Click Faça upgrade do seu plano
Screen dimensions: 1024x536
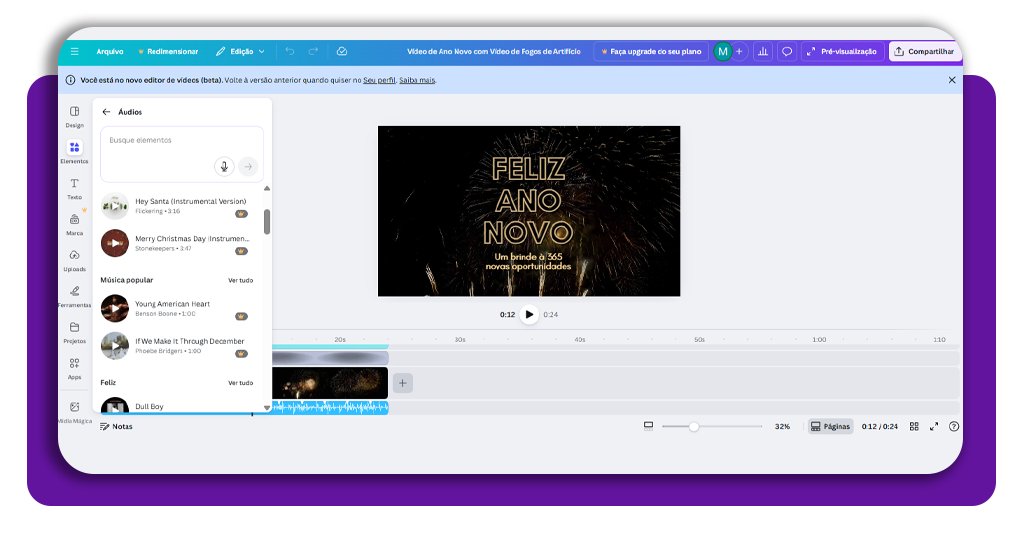[x=651, y=52]
